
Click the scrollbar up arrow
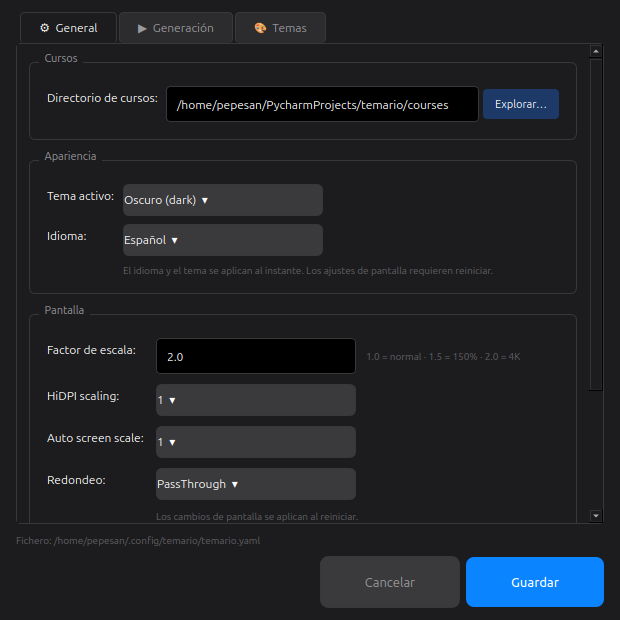[596, 51]
